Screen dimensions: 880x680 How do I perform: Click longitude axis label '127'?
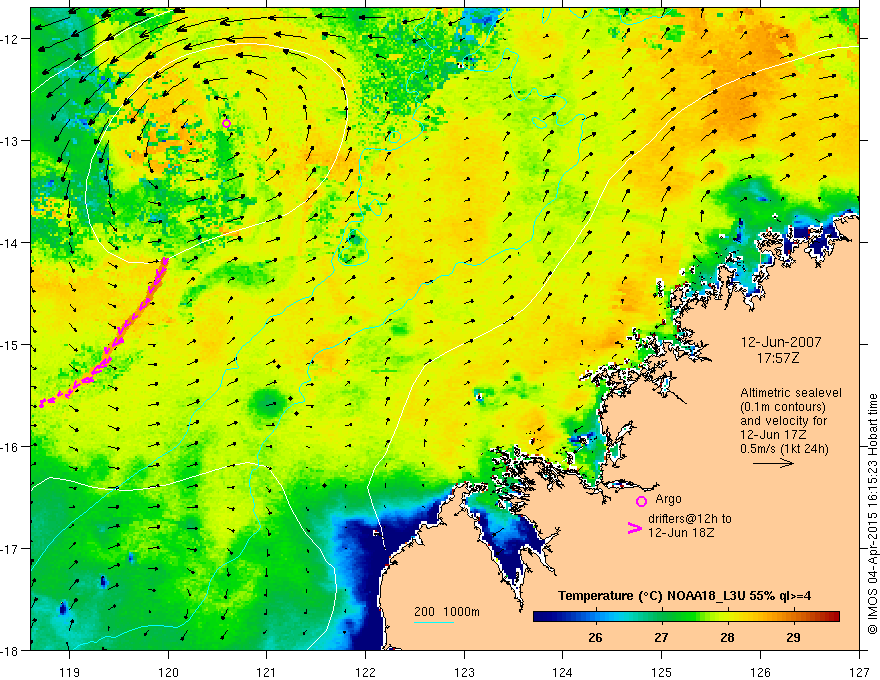coord(859,672)
